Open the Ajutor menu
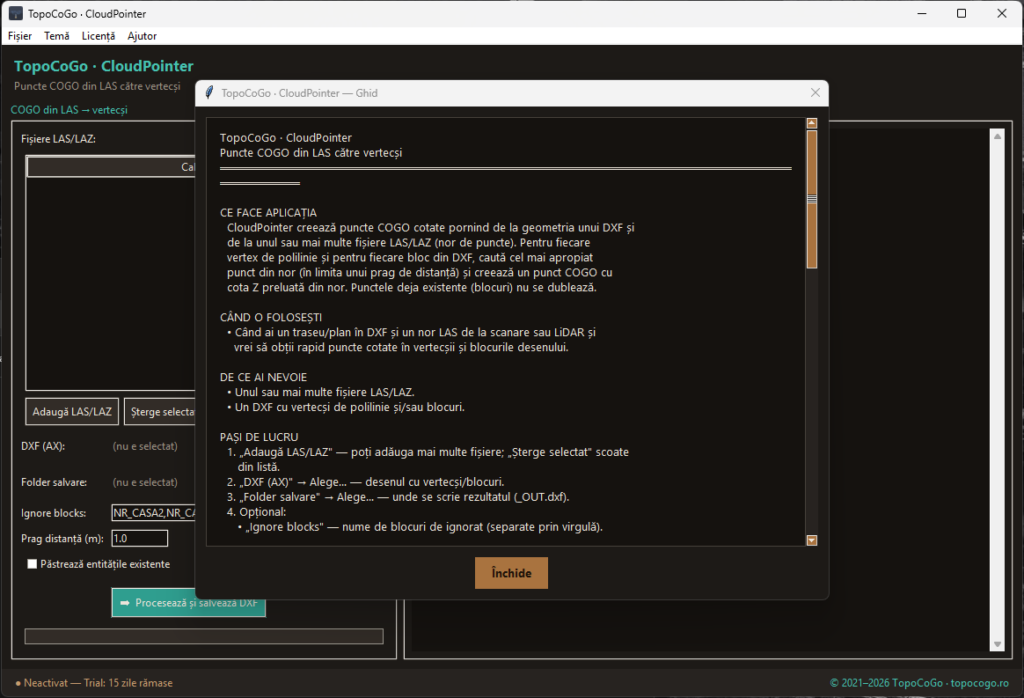Viewport: 1024px width, 698px height. click(x=142, y=36)
